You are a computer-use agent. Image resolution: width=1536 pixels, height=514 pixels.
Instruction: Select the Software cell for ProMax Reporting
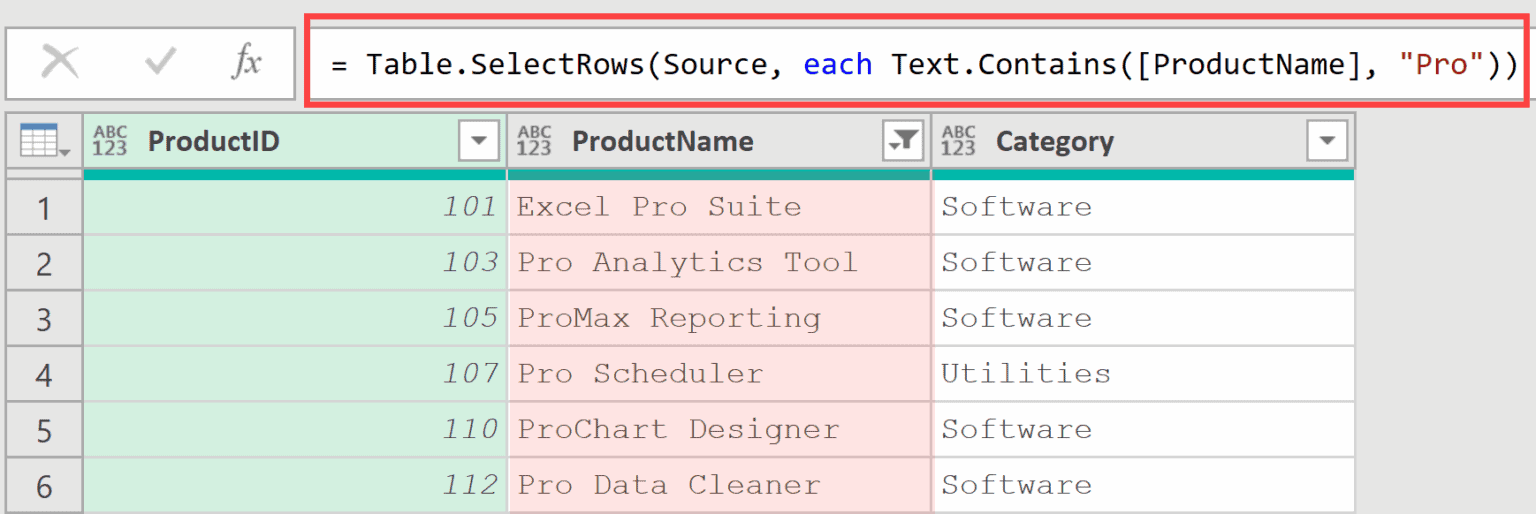pyautogui.click(x=1143, y=319)
